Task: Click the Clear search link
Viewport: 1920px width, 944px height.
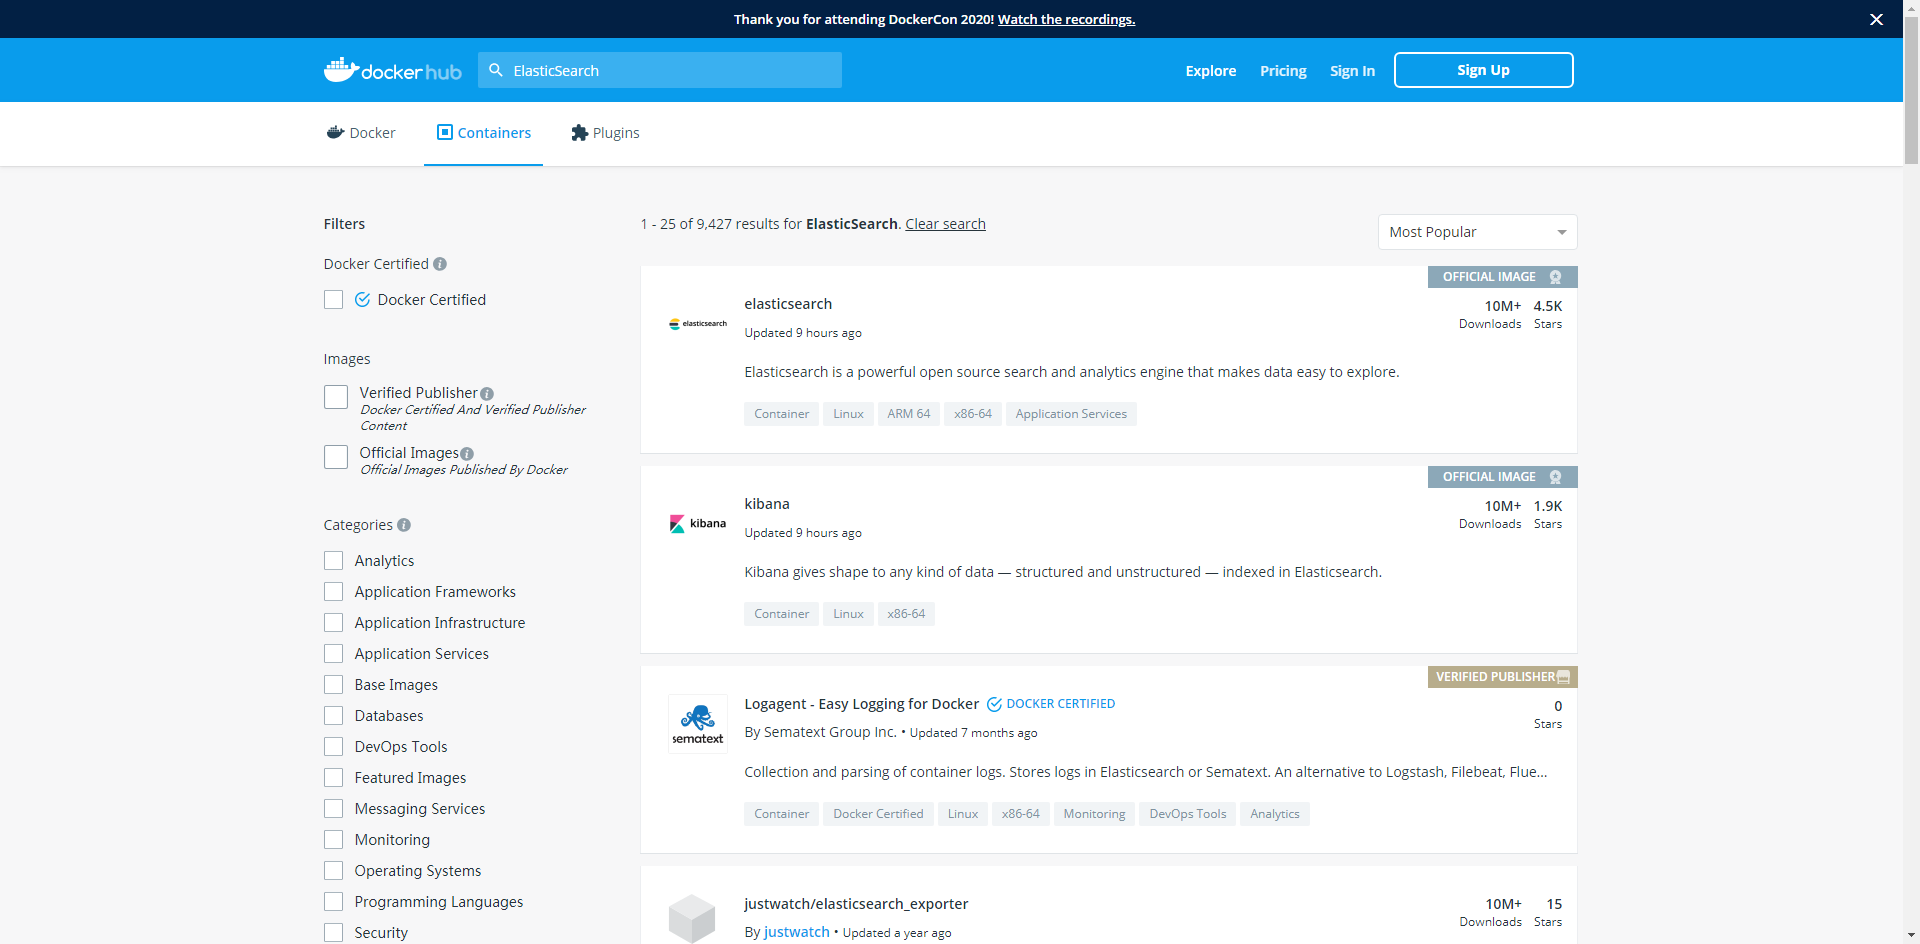Action: [x=945, y=224]
